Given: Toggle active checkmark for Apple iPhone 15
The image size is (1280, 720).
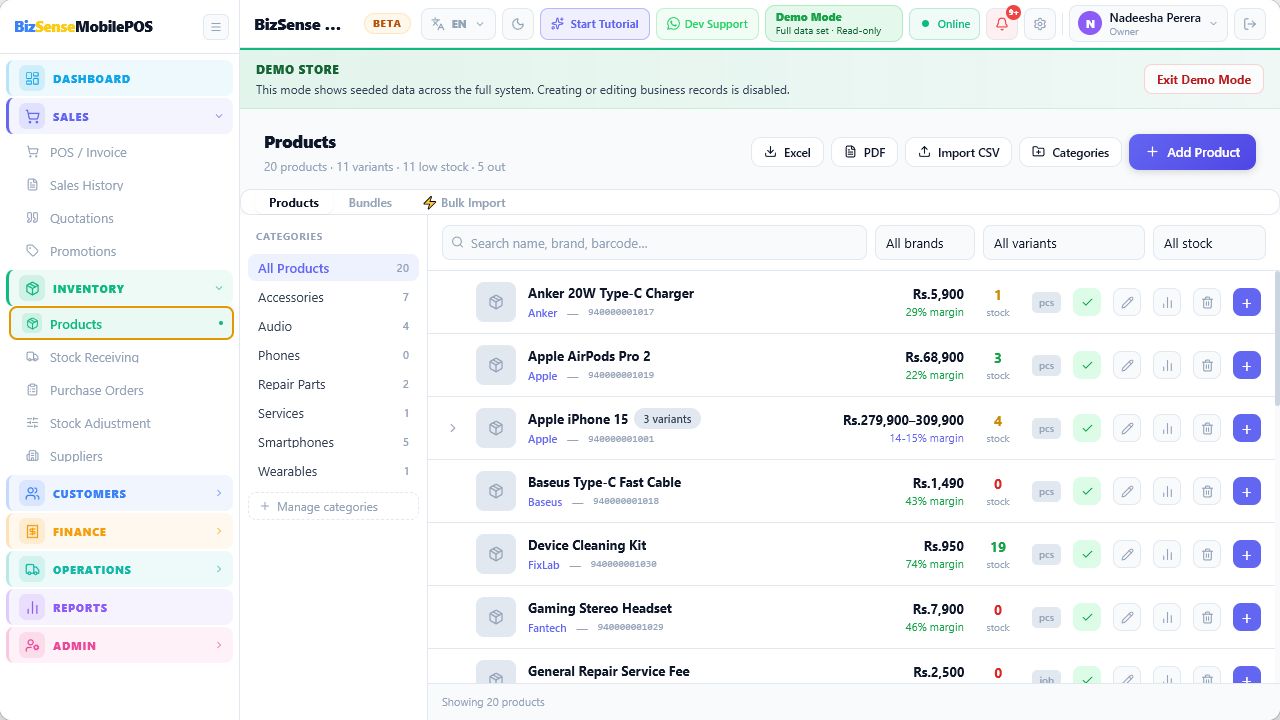Looking at the screenshot, I should pyautogui.click(x=1087, y=428).
